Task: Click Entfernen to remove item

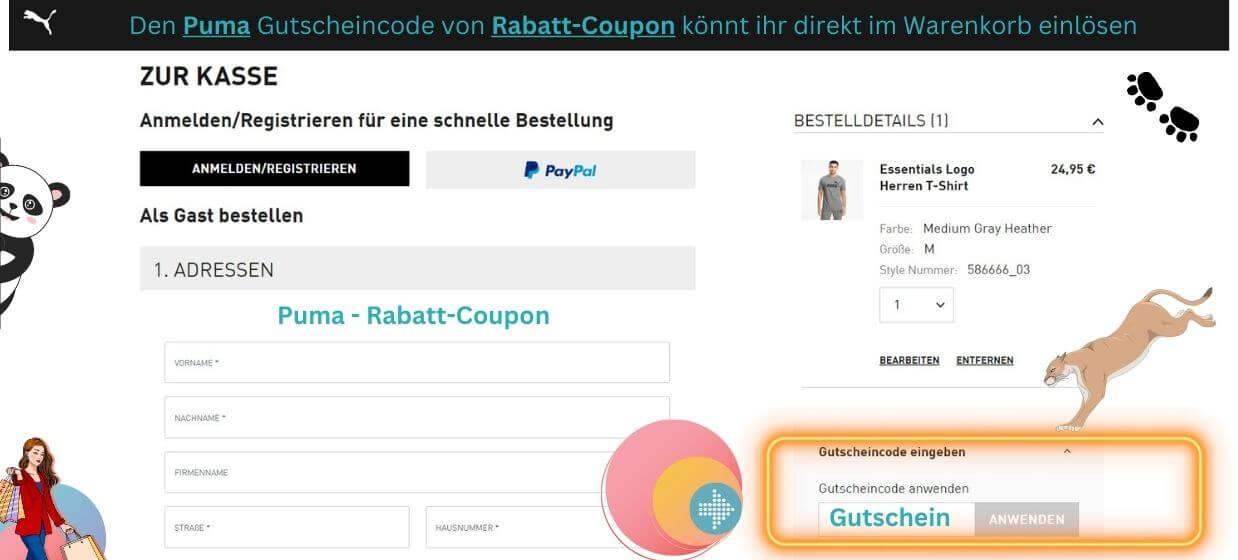Action: (x=985, y=360)
